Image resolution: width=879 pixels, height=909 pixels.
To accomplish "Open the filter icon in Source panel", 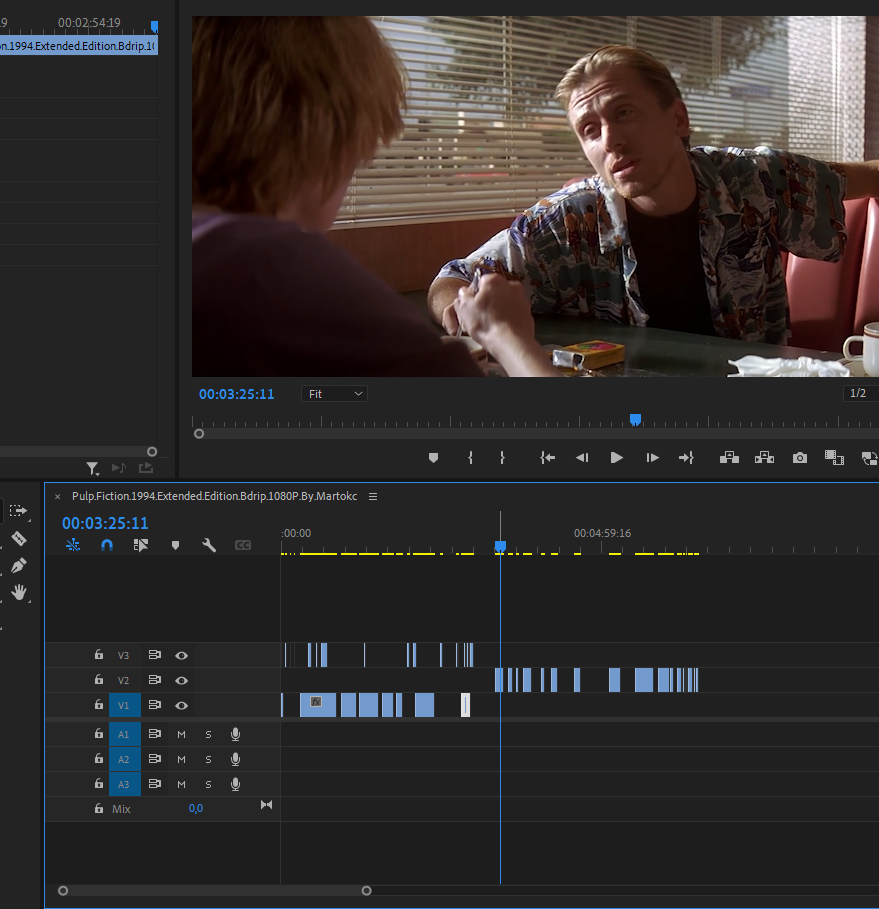I will tap(92, 468).
